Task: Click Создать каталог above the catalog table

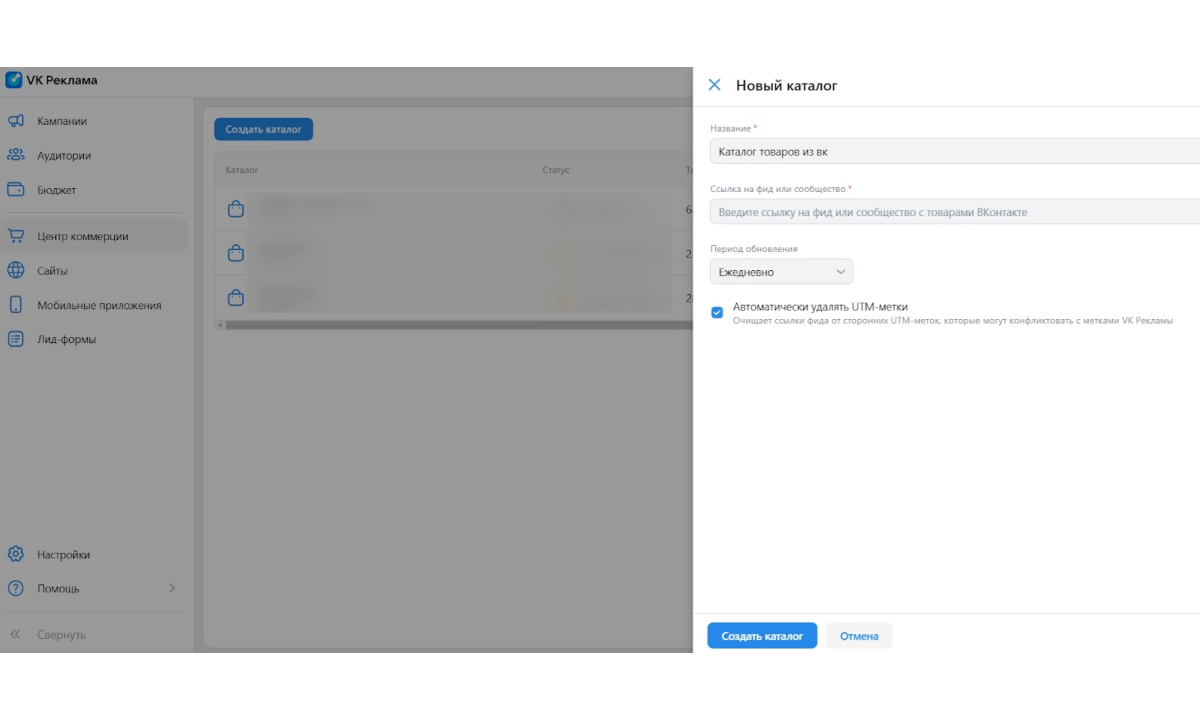Action: pyautogui.click(x=263, y=129)
